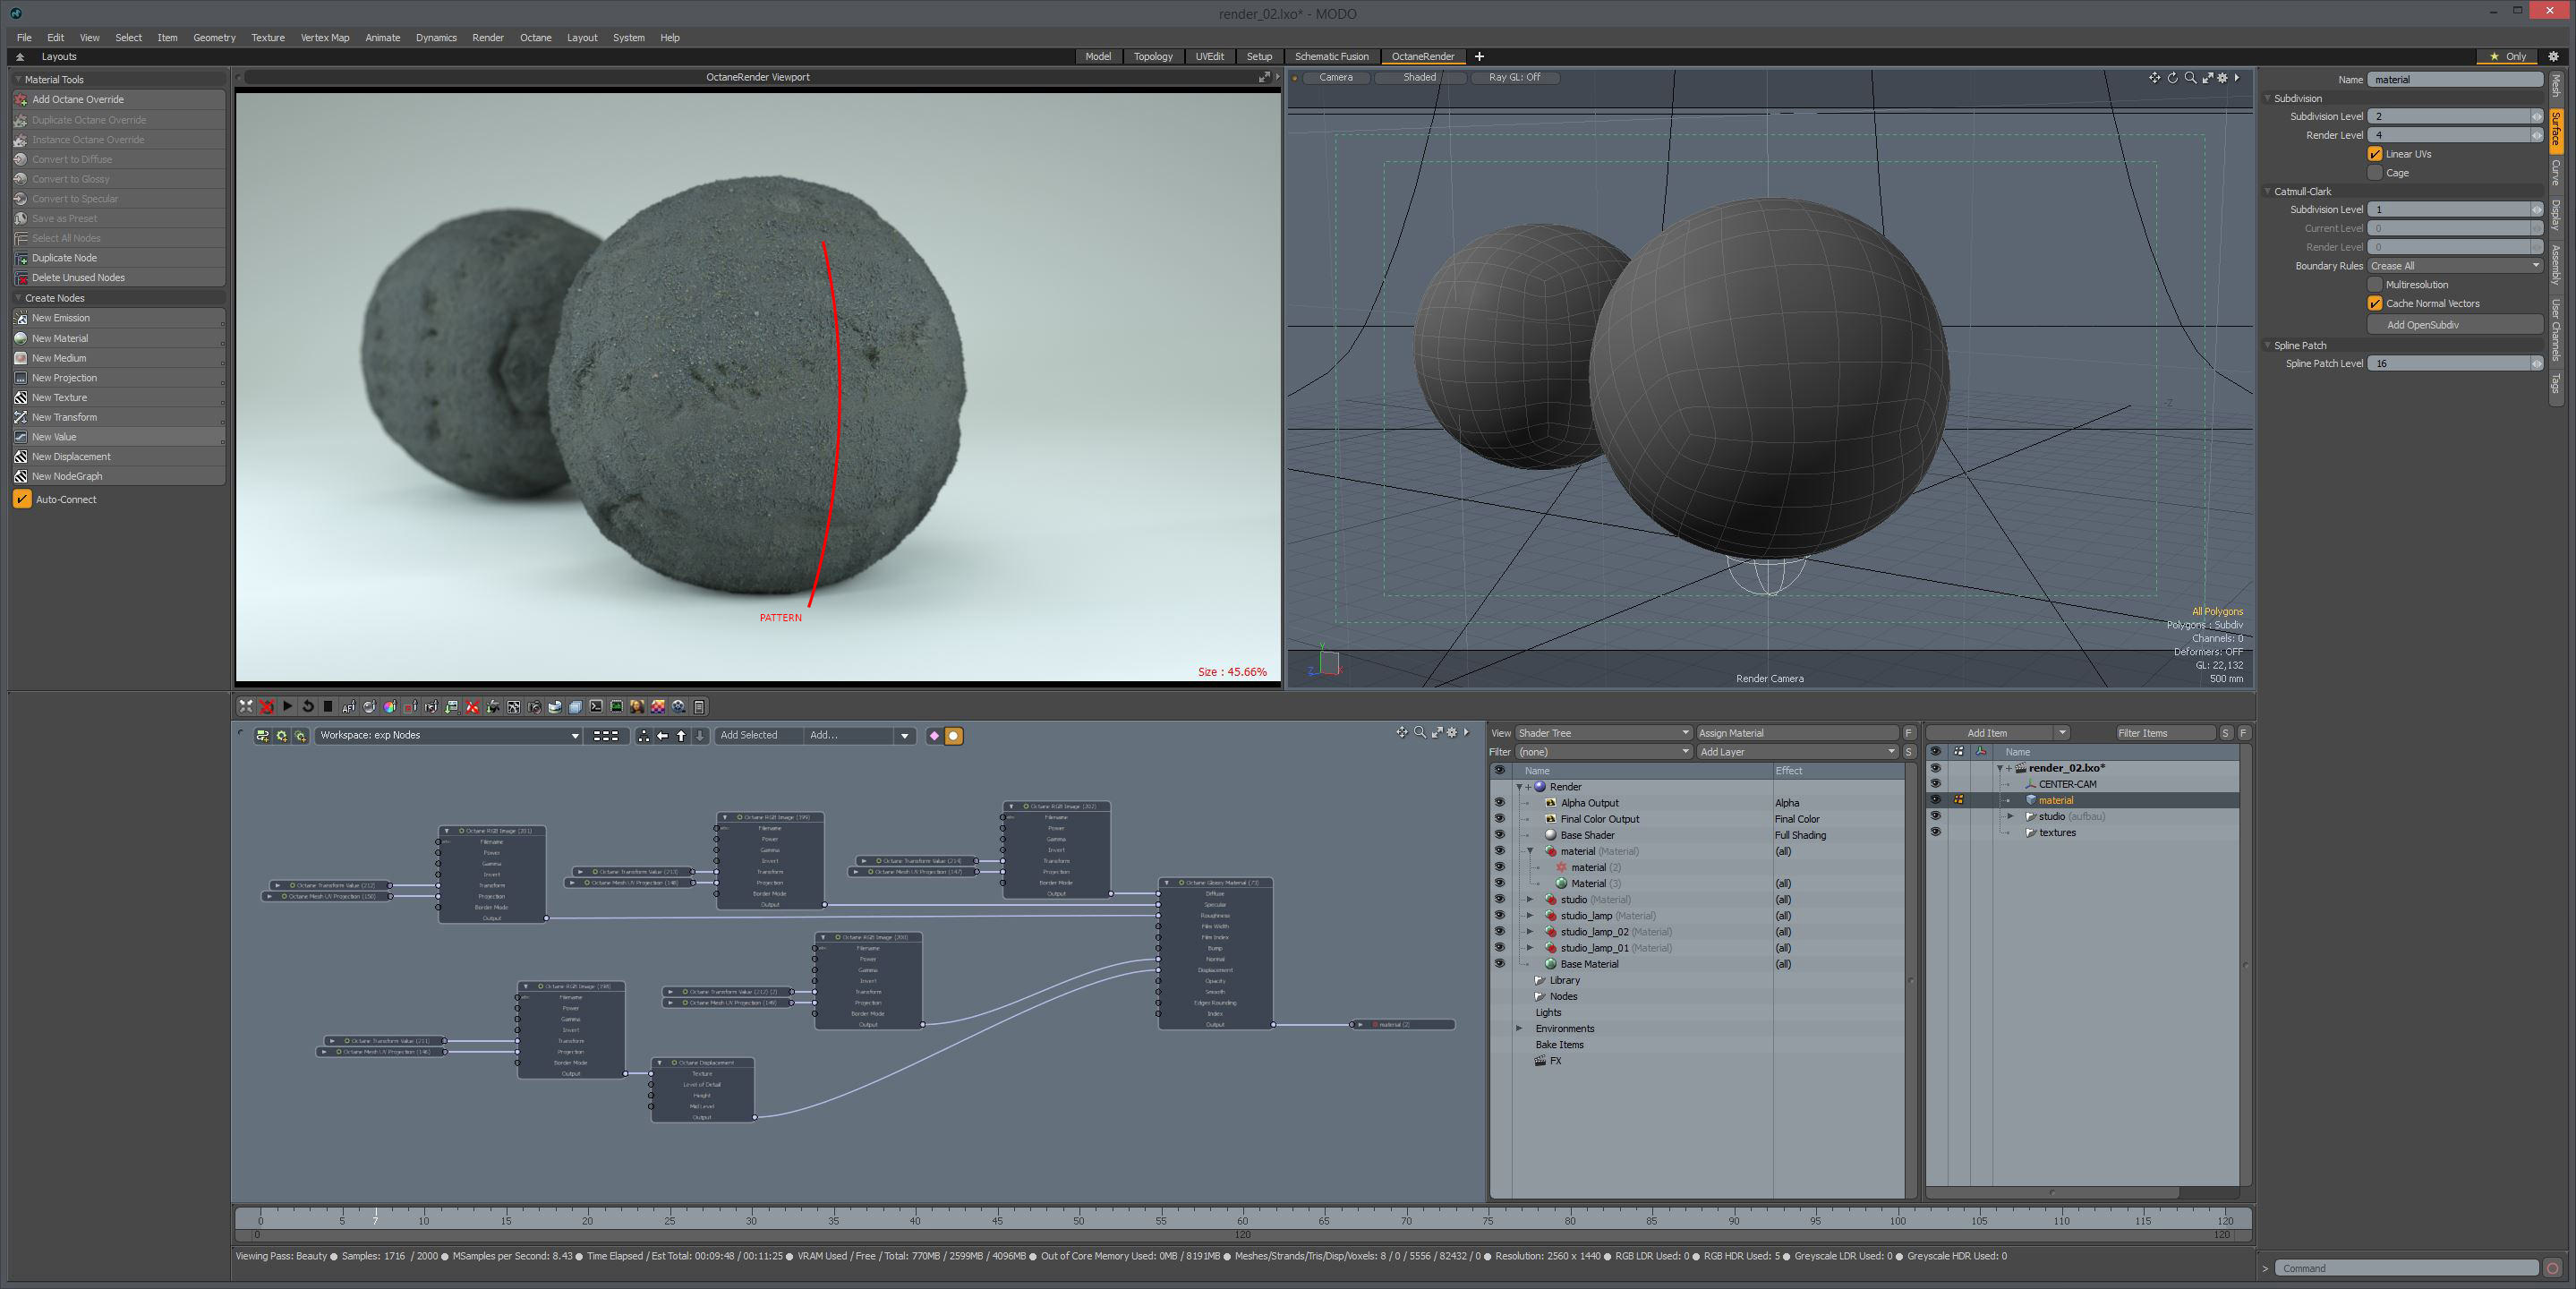The image size is (2576, 1289).
Task: Click the left arrow in node workspace toolbar
Action: (662, 736)
